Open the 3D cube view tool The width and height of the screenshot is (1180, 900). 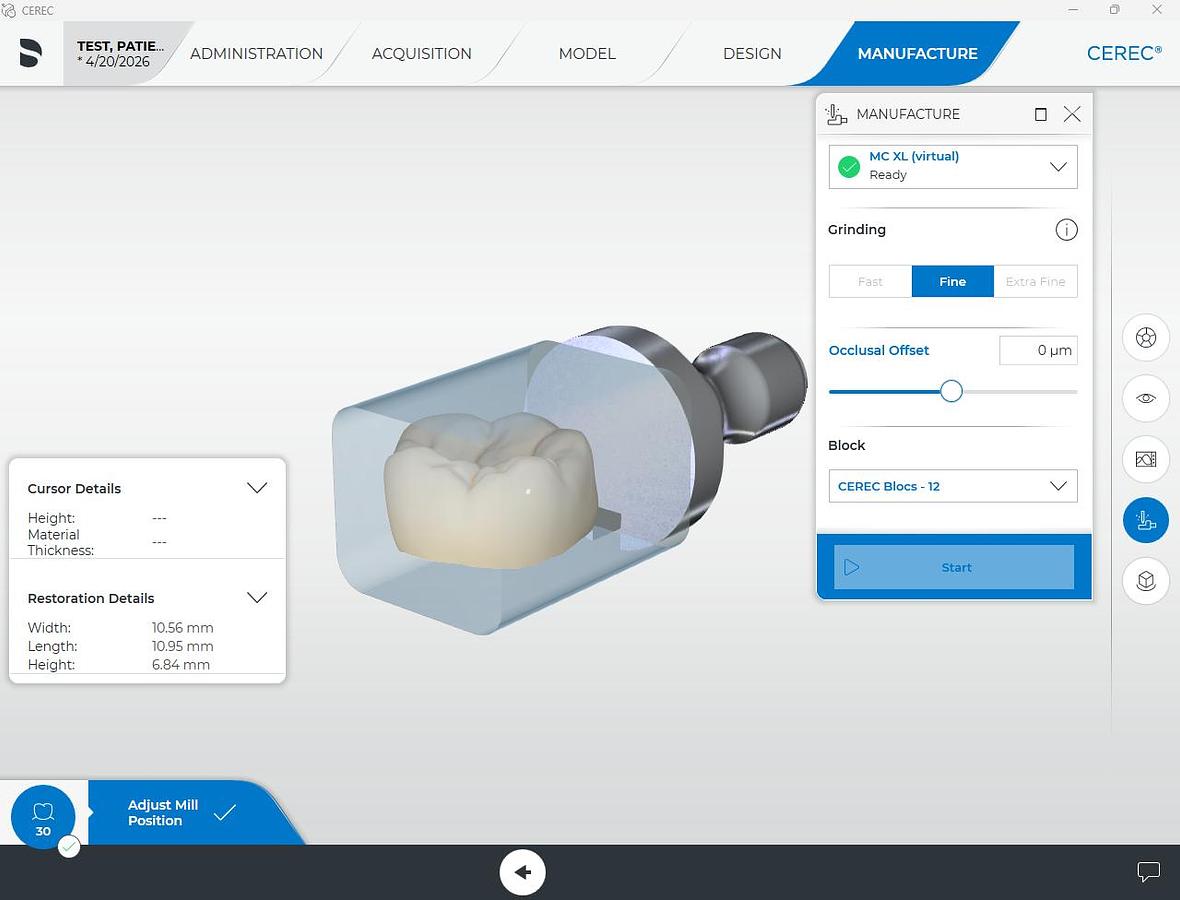click(x=1145, y=580)
